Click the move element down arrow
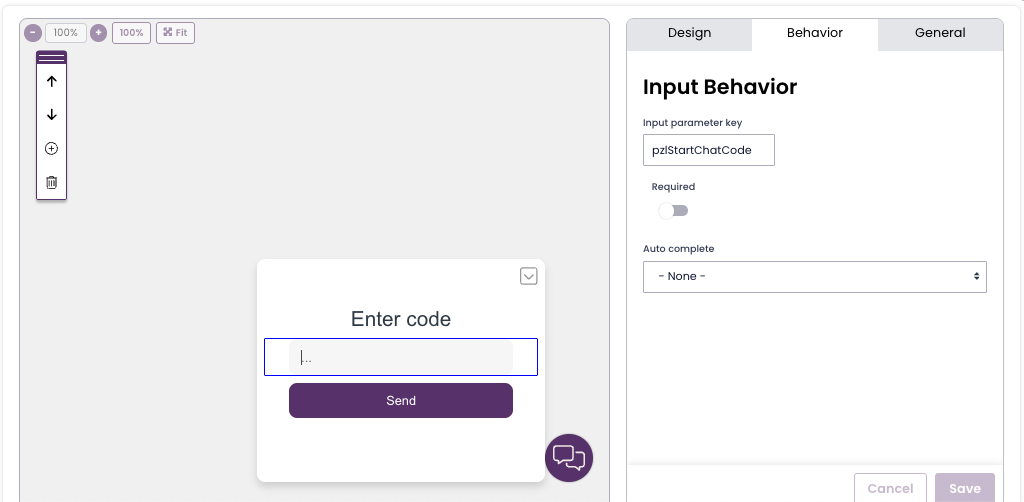This screenshot has width=1024, height=502. pyautogui.click(x=52, y=115)
